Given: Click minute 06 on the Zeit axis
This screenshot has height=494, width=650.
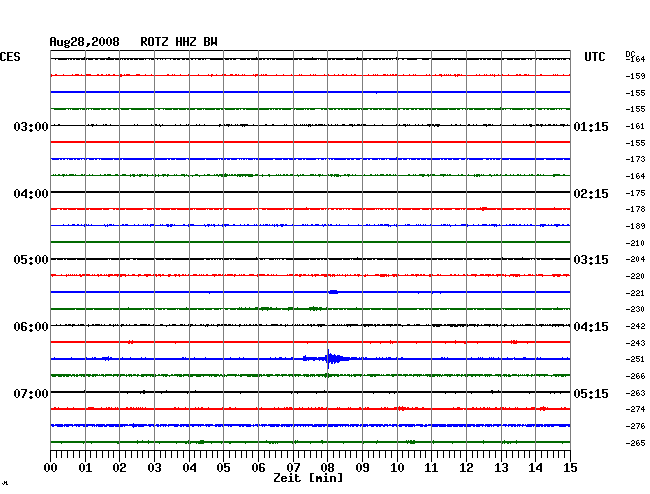Looking at the screenshot, I should [258, 468].
